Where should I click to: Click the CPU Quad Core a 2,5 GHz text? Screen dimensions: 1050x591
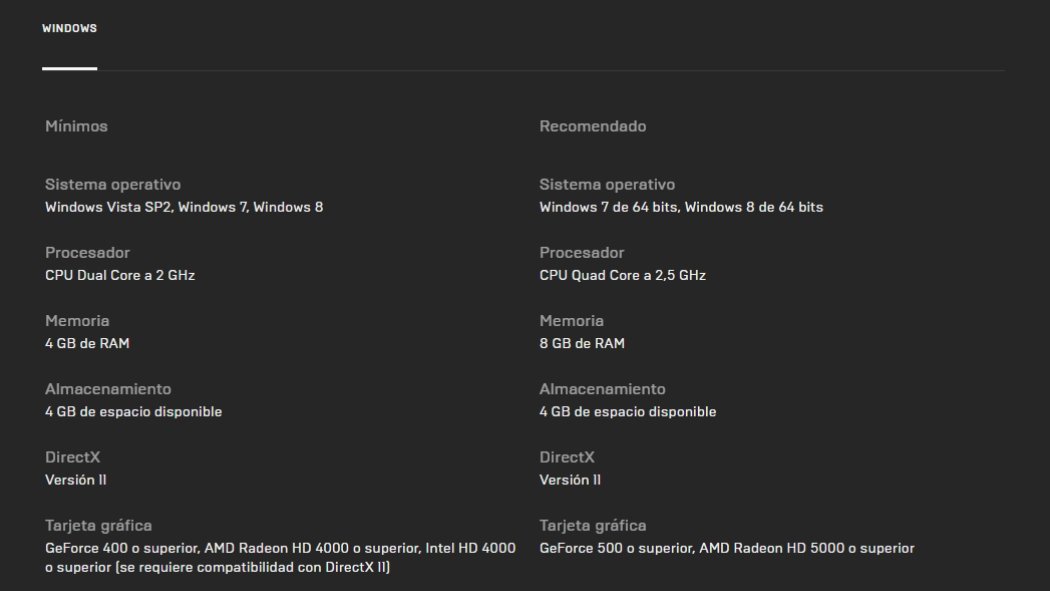(x=622, y=275)
